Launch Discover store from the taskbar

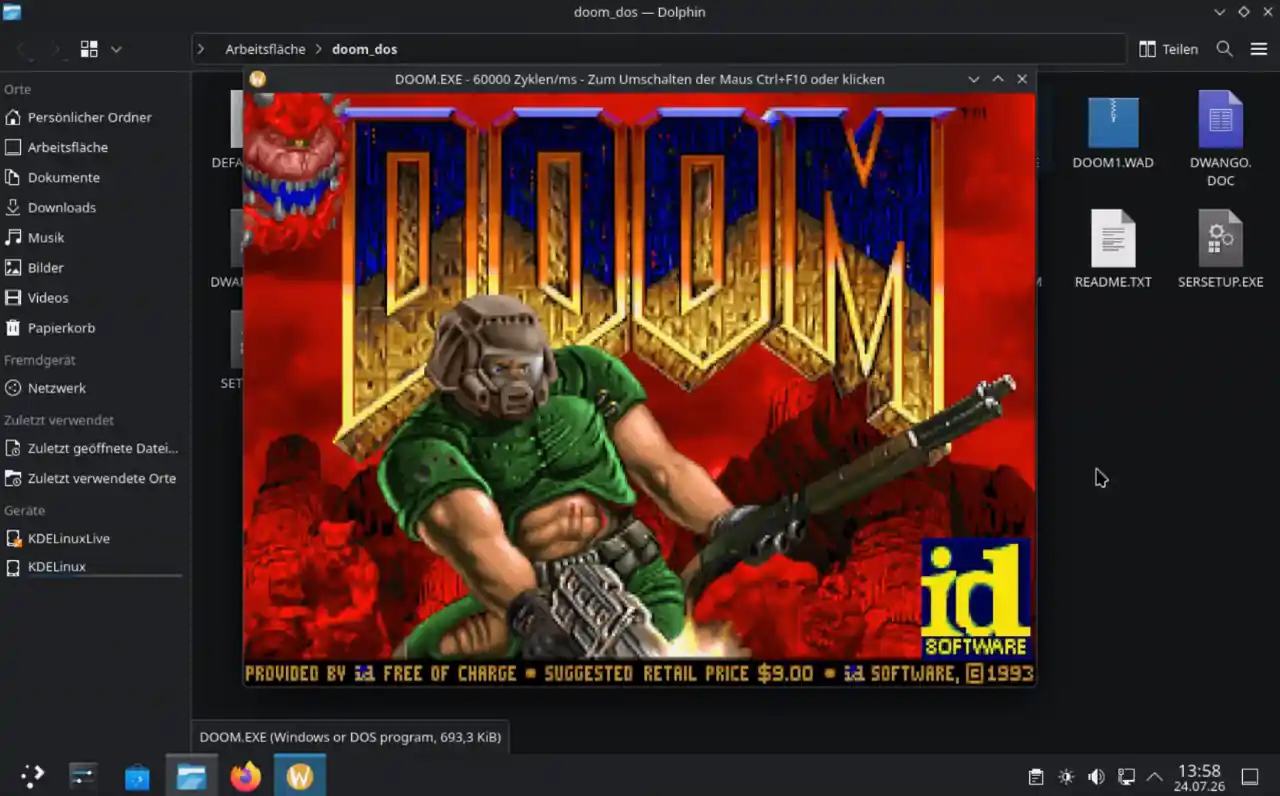pyautogui.click(x=137, y=776)
